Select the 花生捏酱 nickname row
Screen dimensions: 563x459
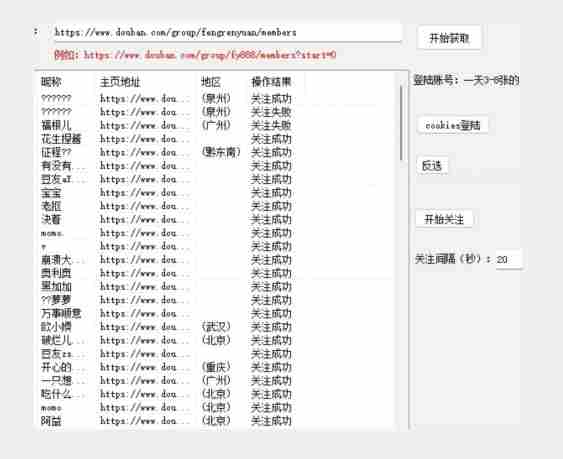coord(61,139)
